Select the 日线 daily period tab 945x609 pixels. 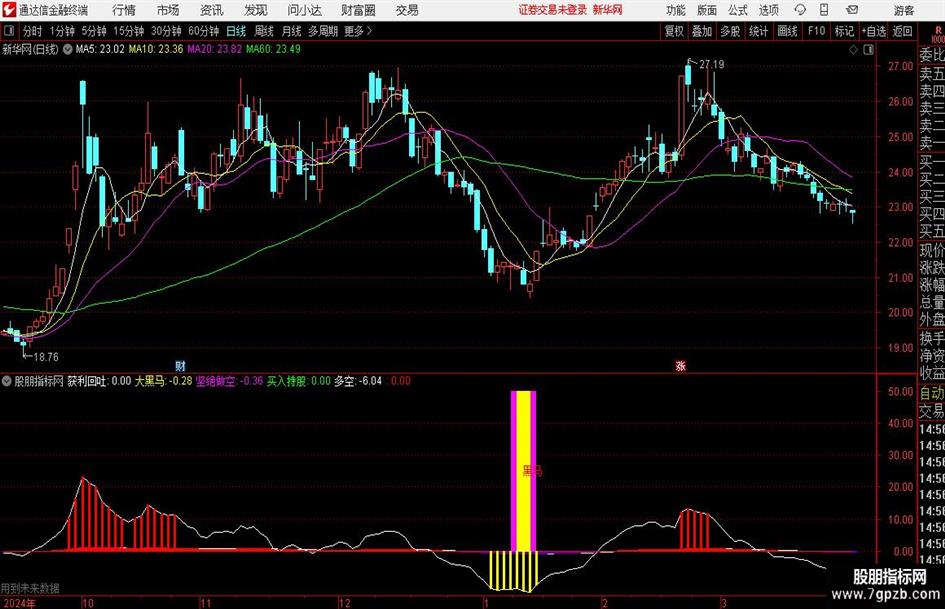[x=236, y=31]
